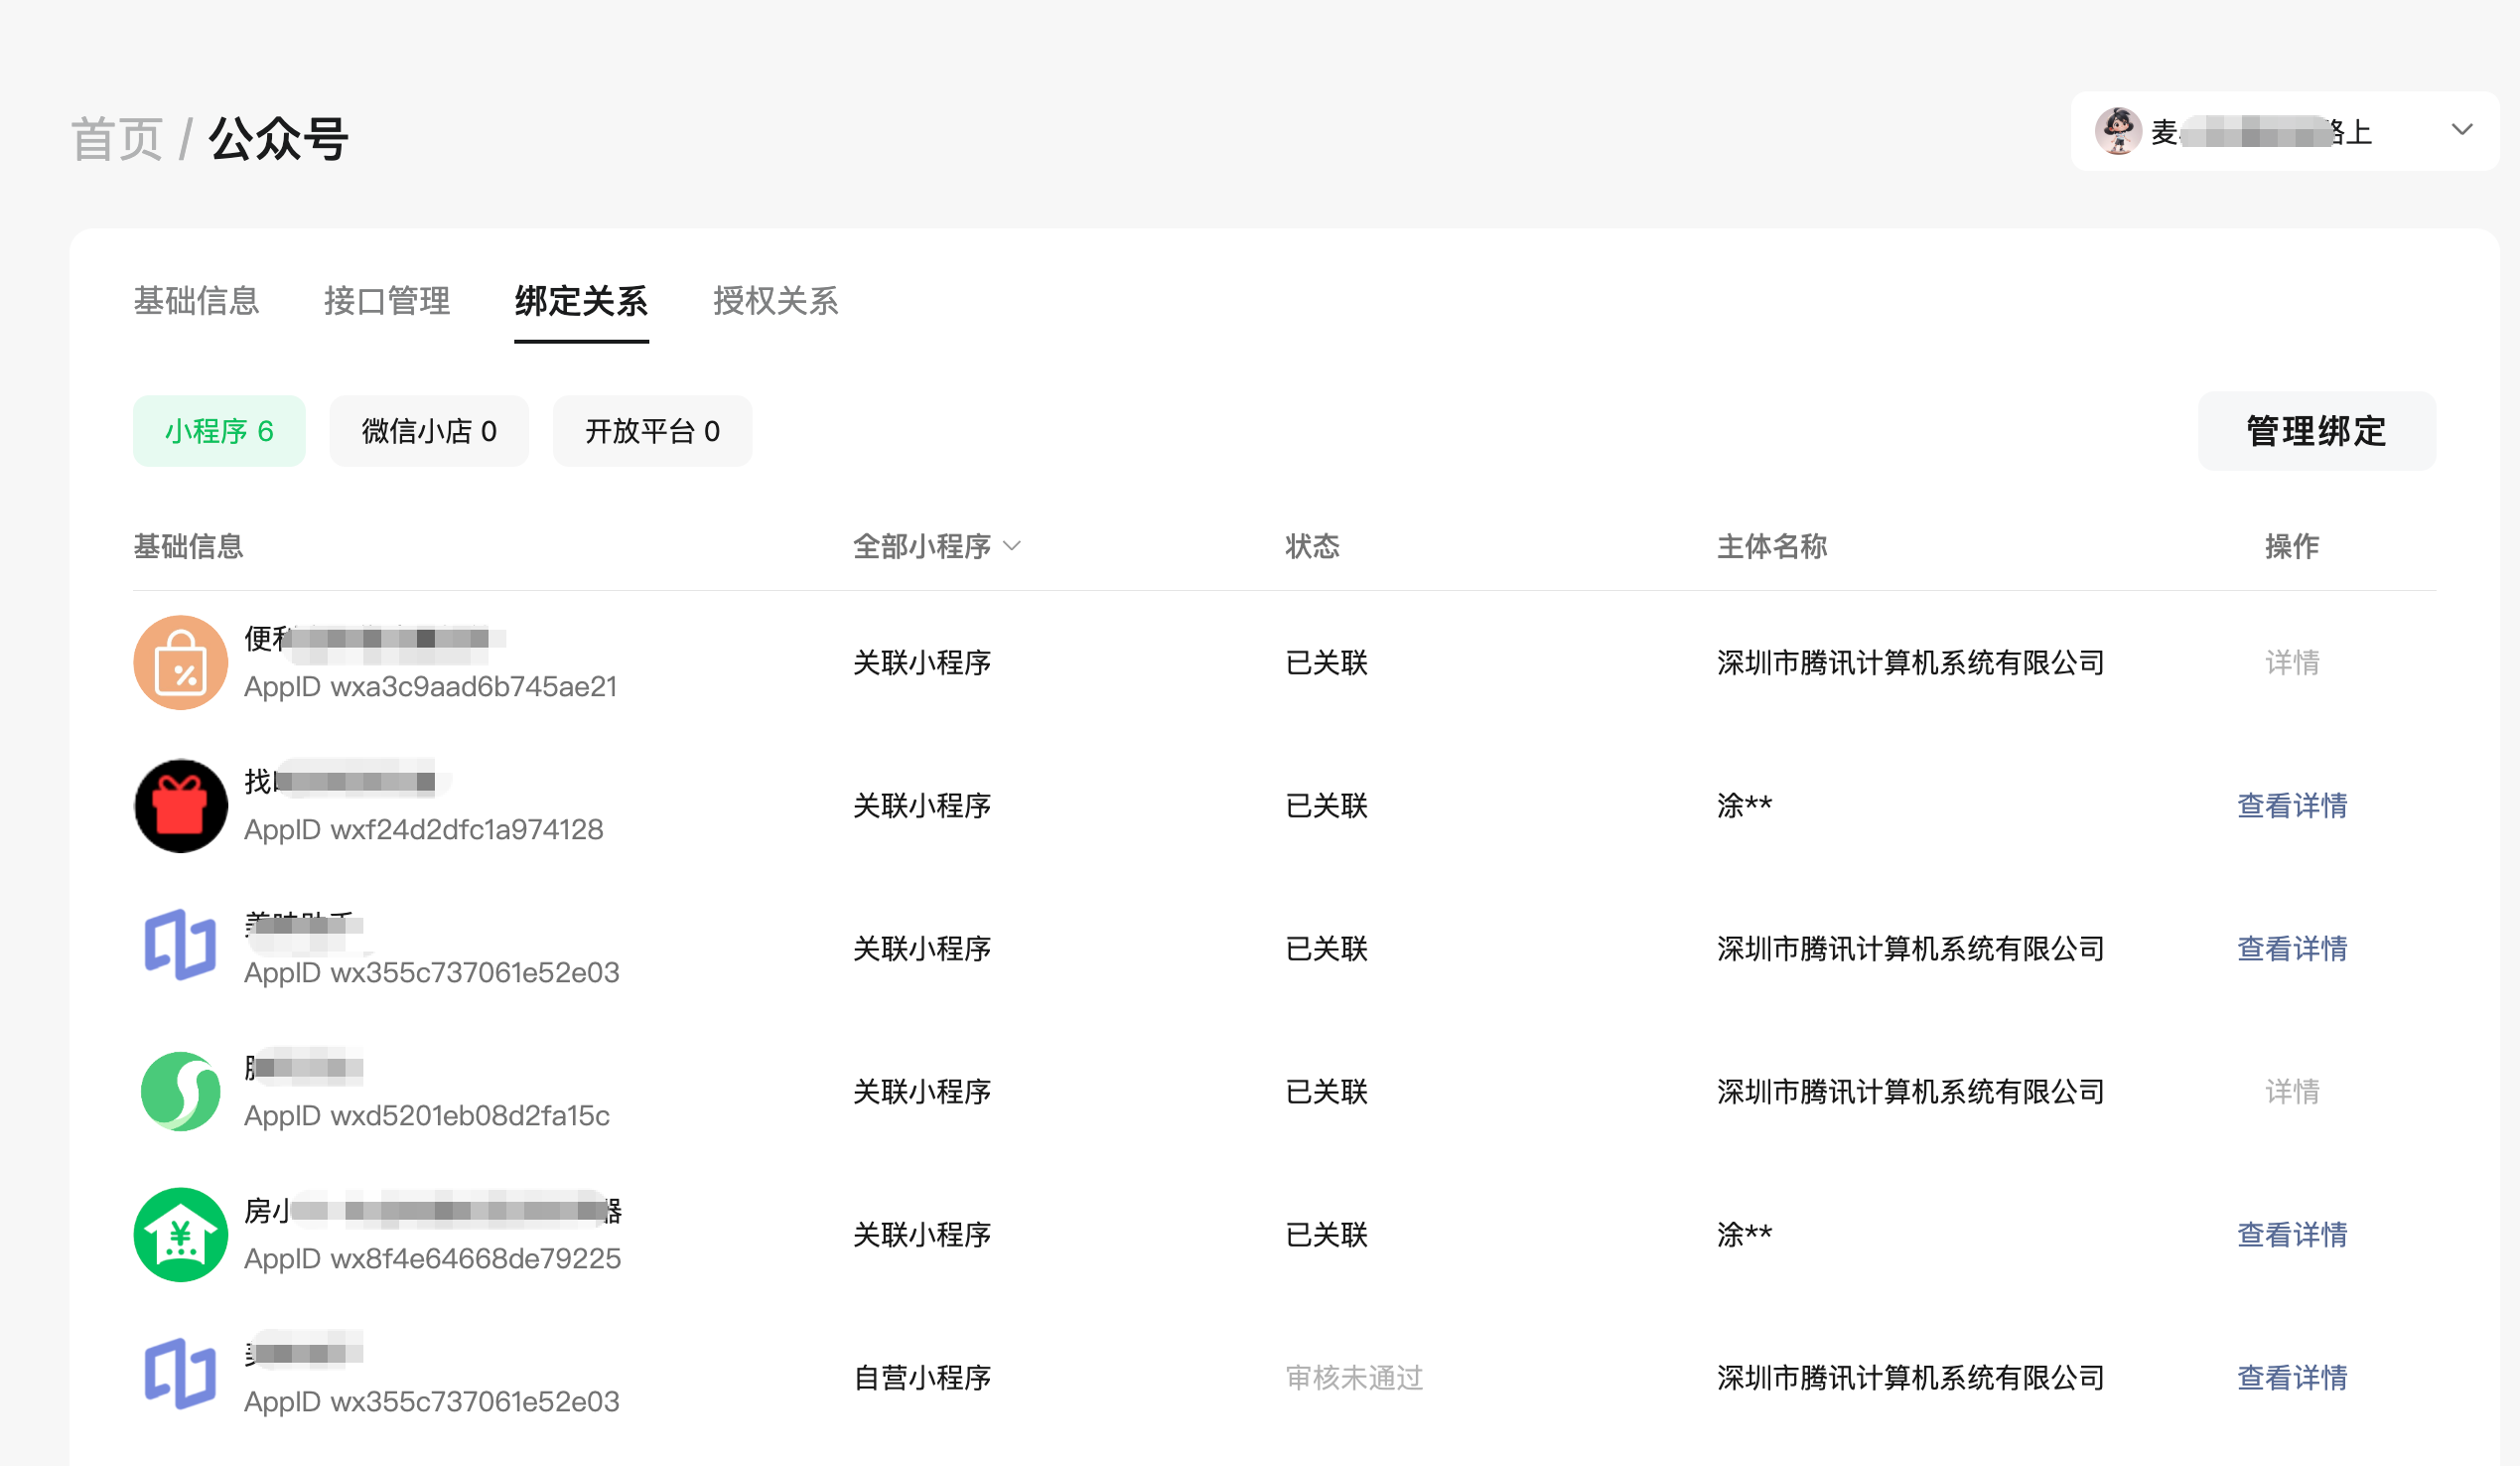Open the 授权关系 tab

775,301
